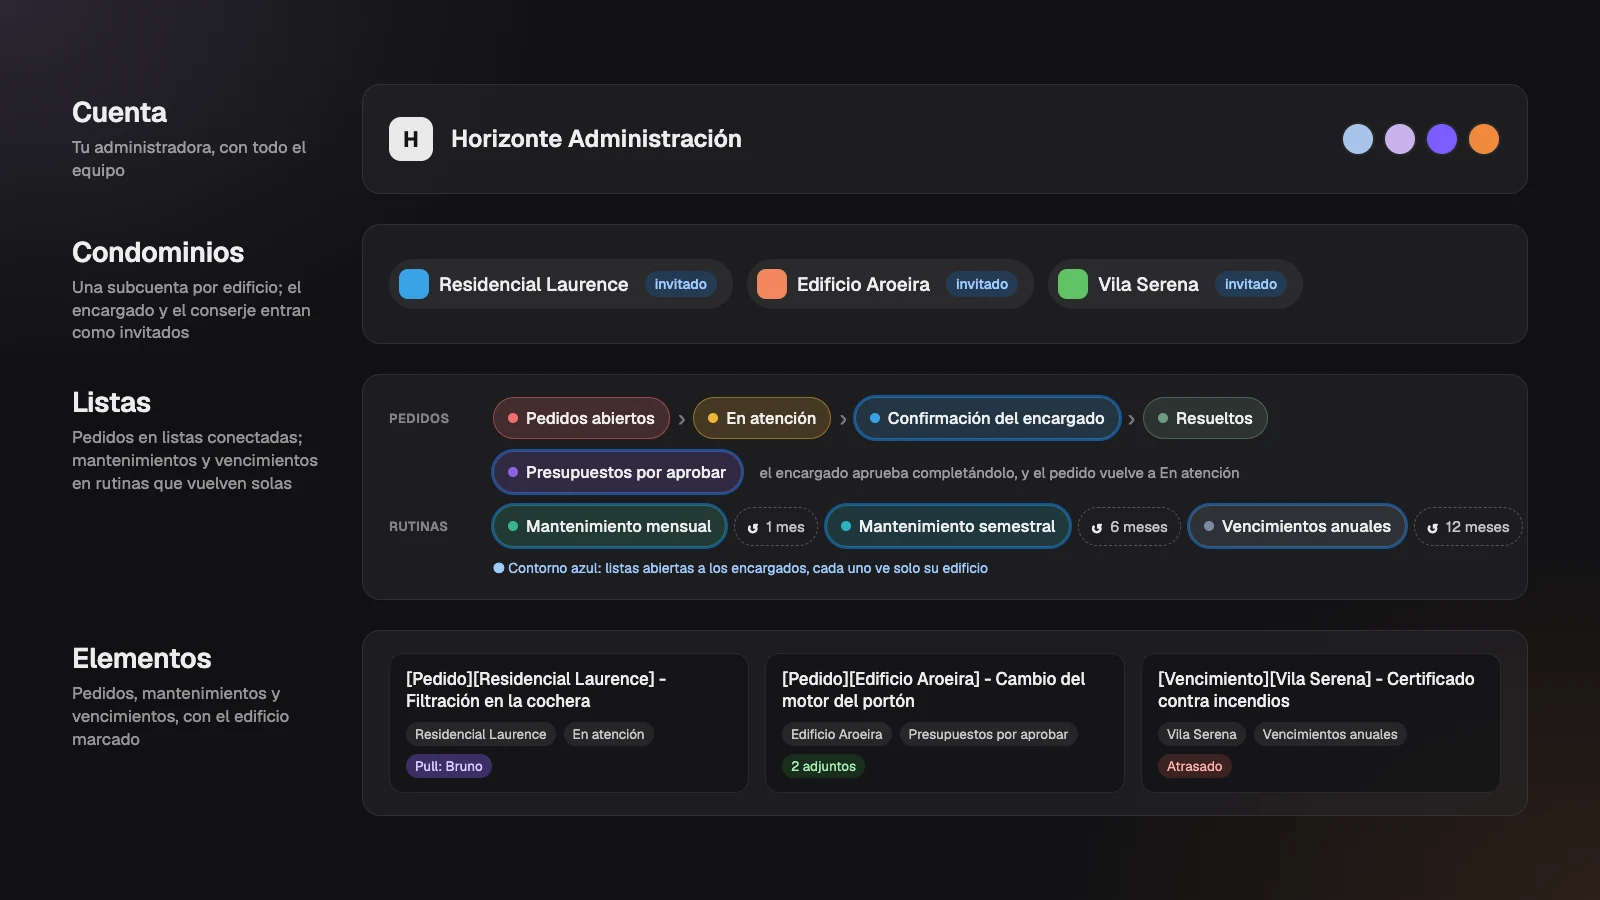
Task: Open the Vencimientos anuales routine
Action: [x=1298, y=526]
